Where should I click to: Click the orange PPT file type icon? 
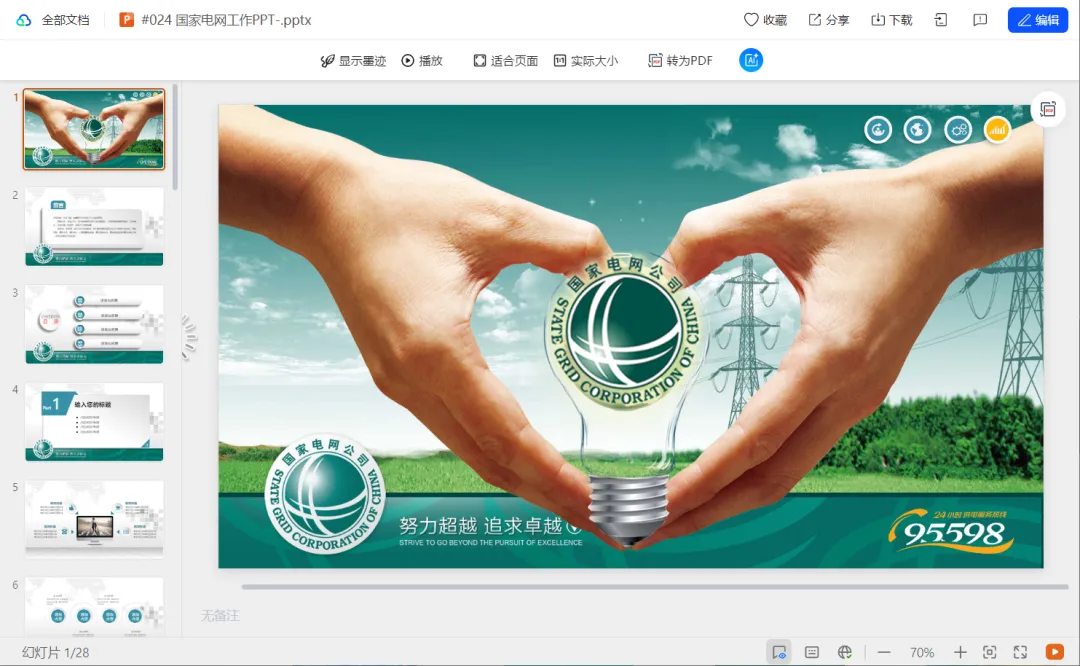point(126,20)
